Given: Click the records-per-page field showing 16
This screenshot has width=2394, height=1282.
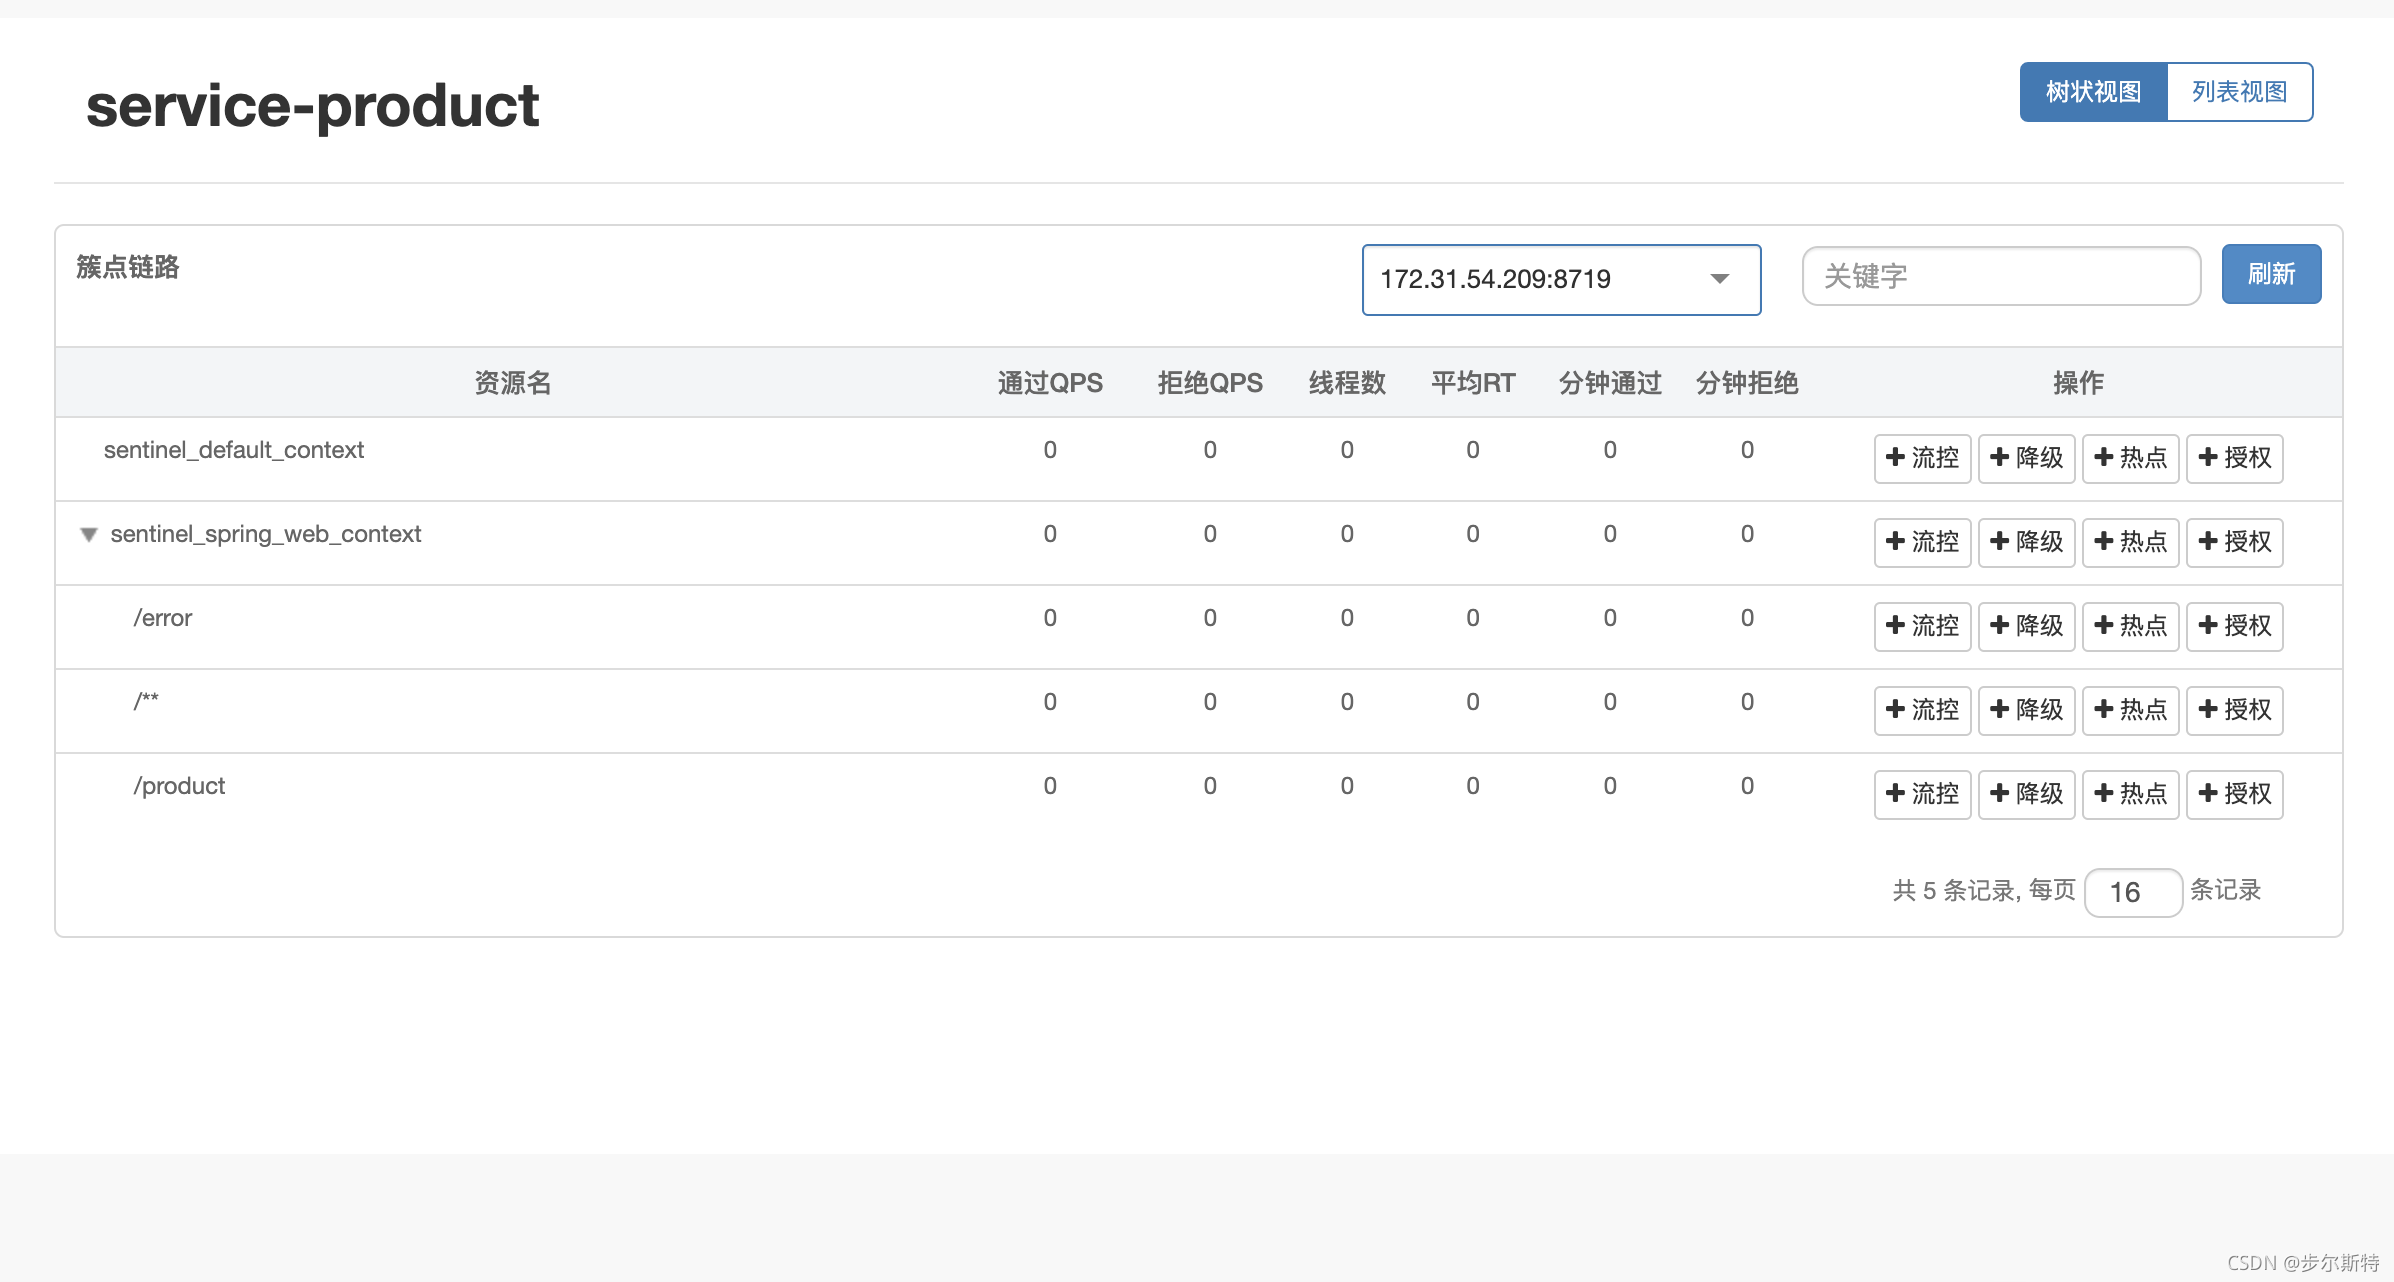Looking at the screenshot, I should 2132,892.
